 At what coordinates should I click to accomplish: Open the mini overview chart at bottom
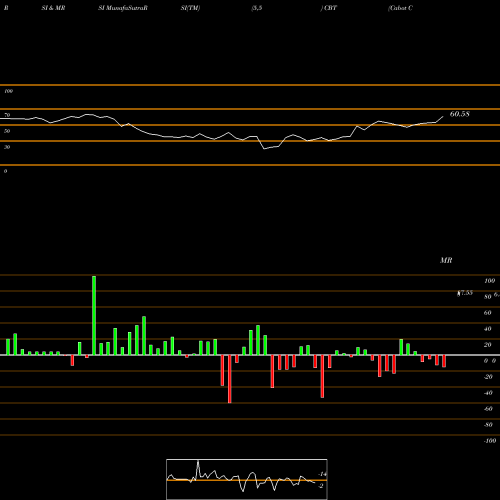tap(247, 479)
